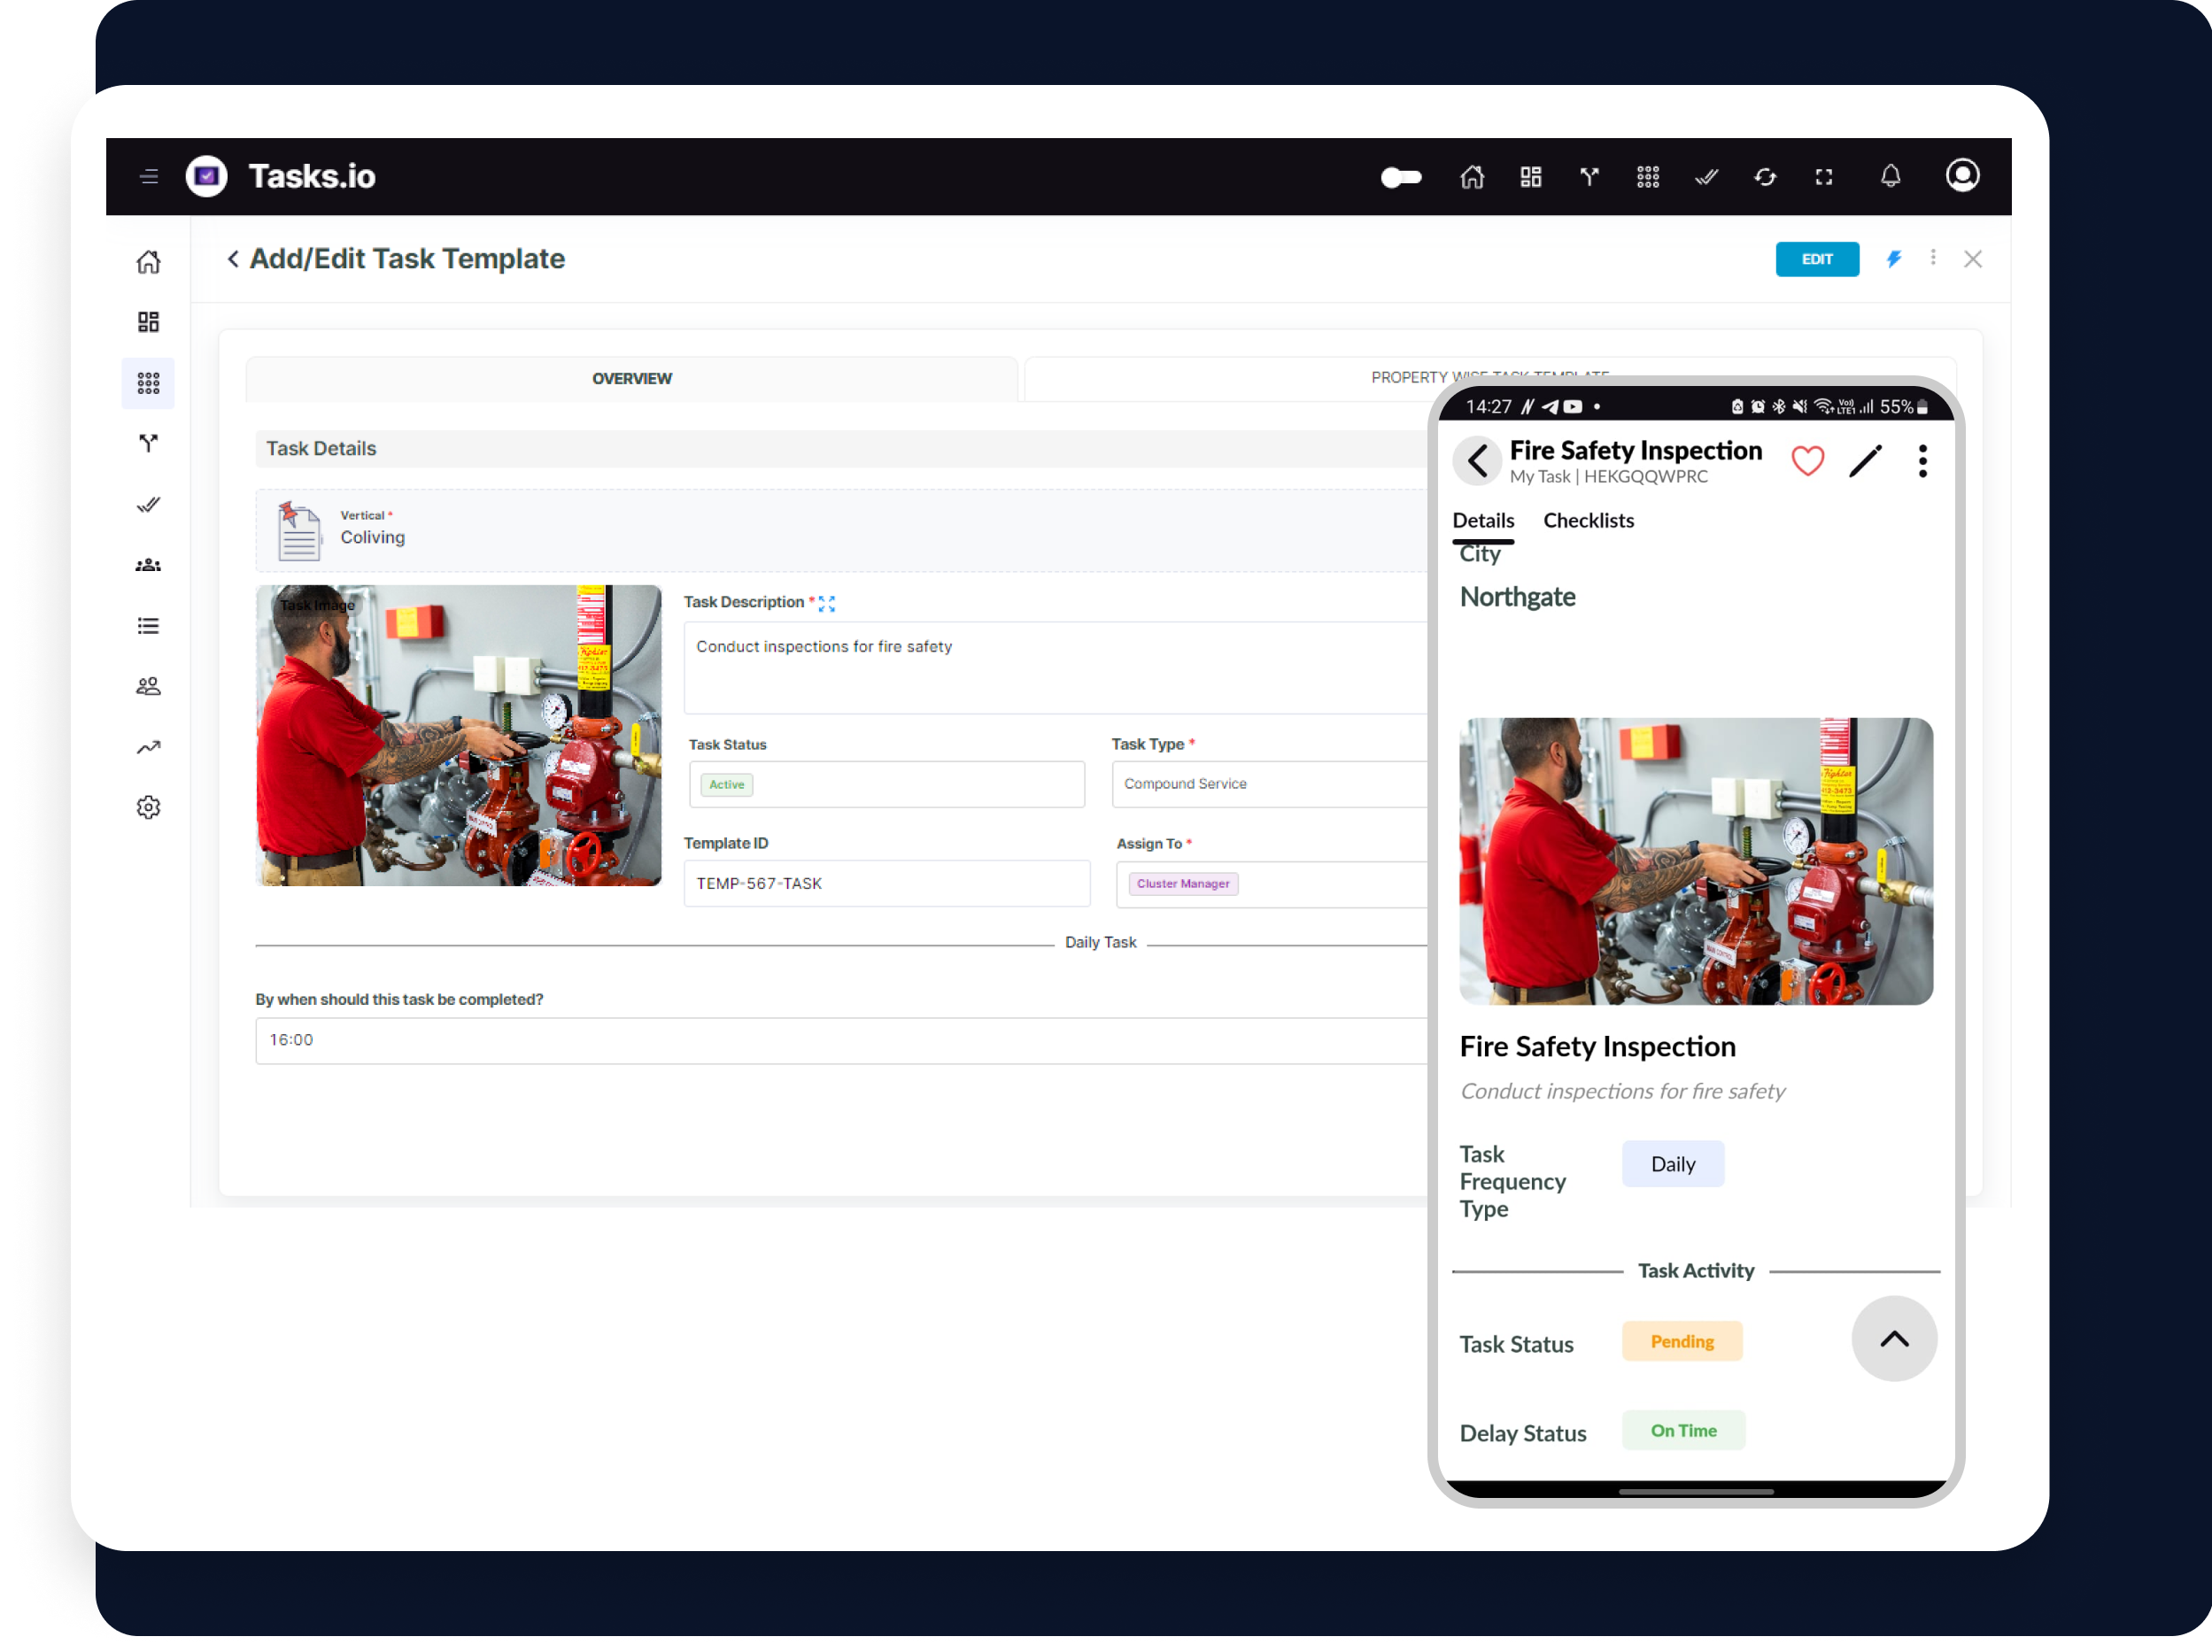Toggle the switch in the top navbar
This screenshot has width=2212, height=1652.
coord(1401,177)
